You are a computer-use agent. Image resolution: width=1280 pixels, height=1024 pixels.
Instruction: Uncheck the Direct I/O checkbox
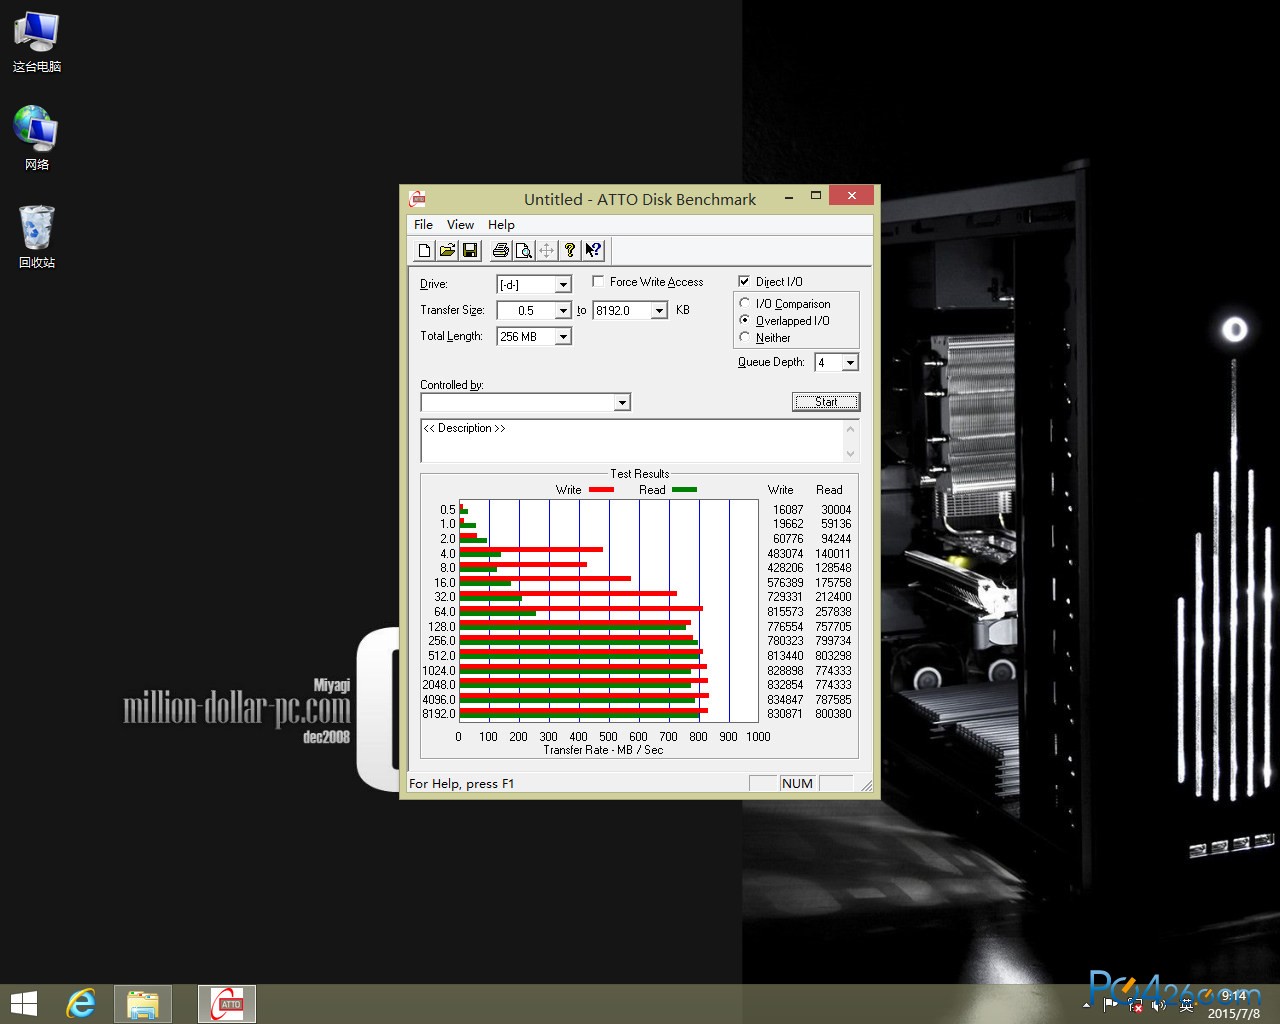pyautogui.click(x=744, y=282)
